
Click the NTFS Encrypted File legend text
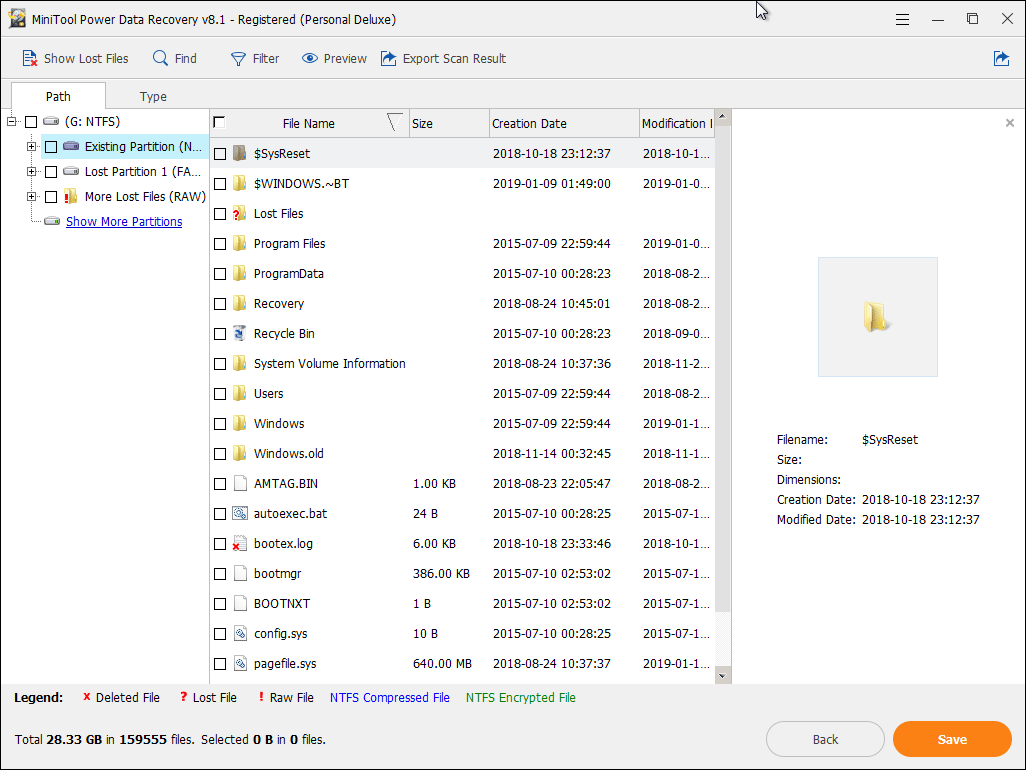click(x=521, y=697)
